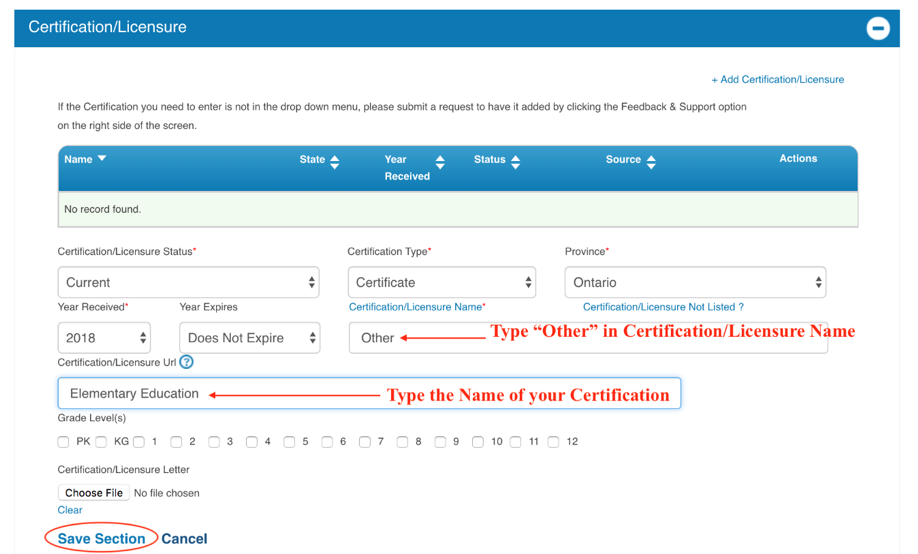The width and height of the screenshot is (918, 554).
Task: Check grade level 8 box
Action: [x=402, y=442]
